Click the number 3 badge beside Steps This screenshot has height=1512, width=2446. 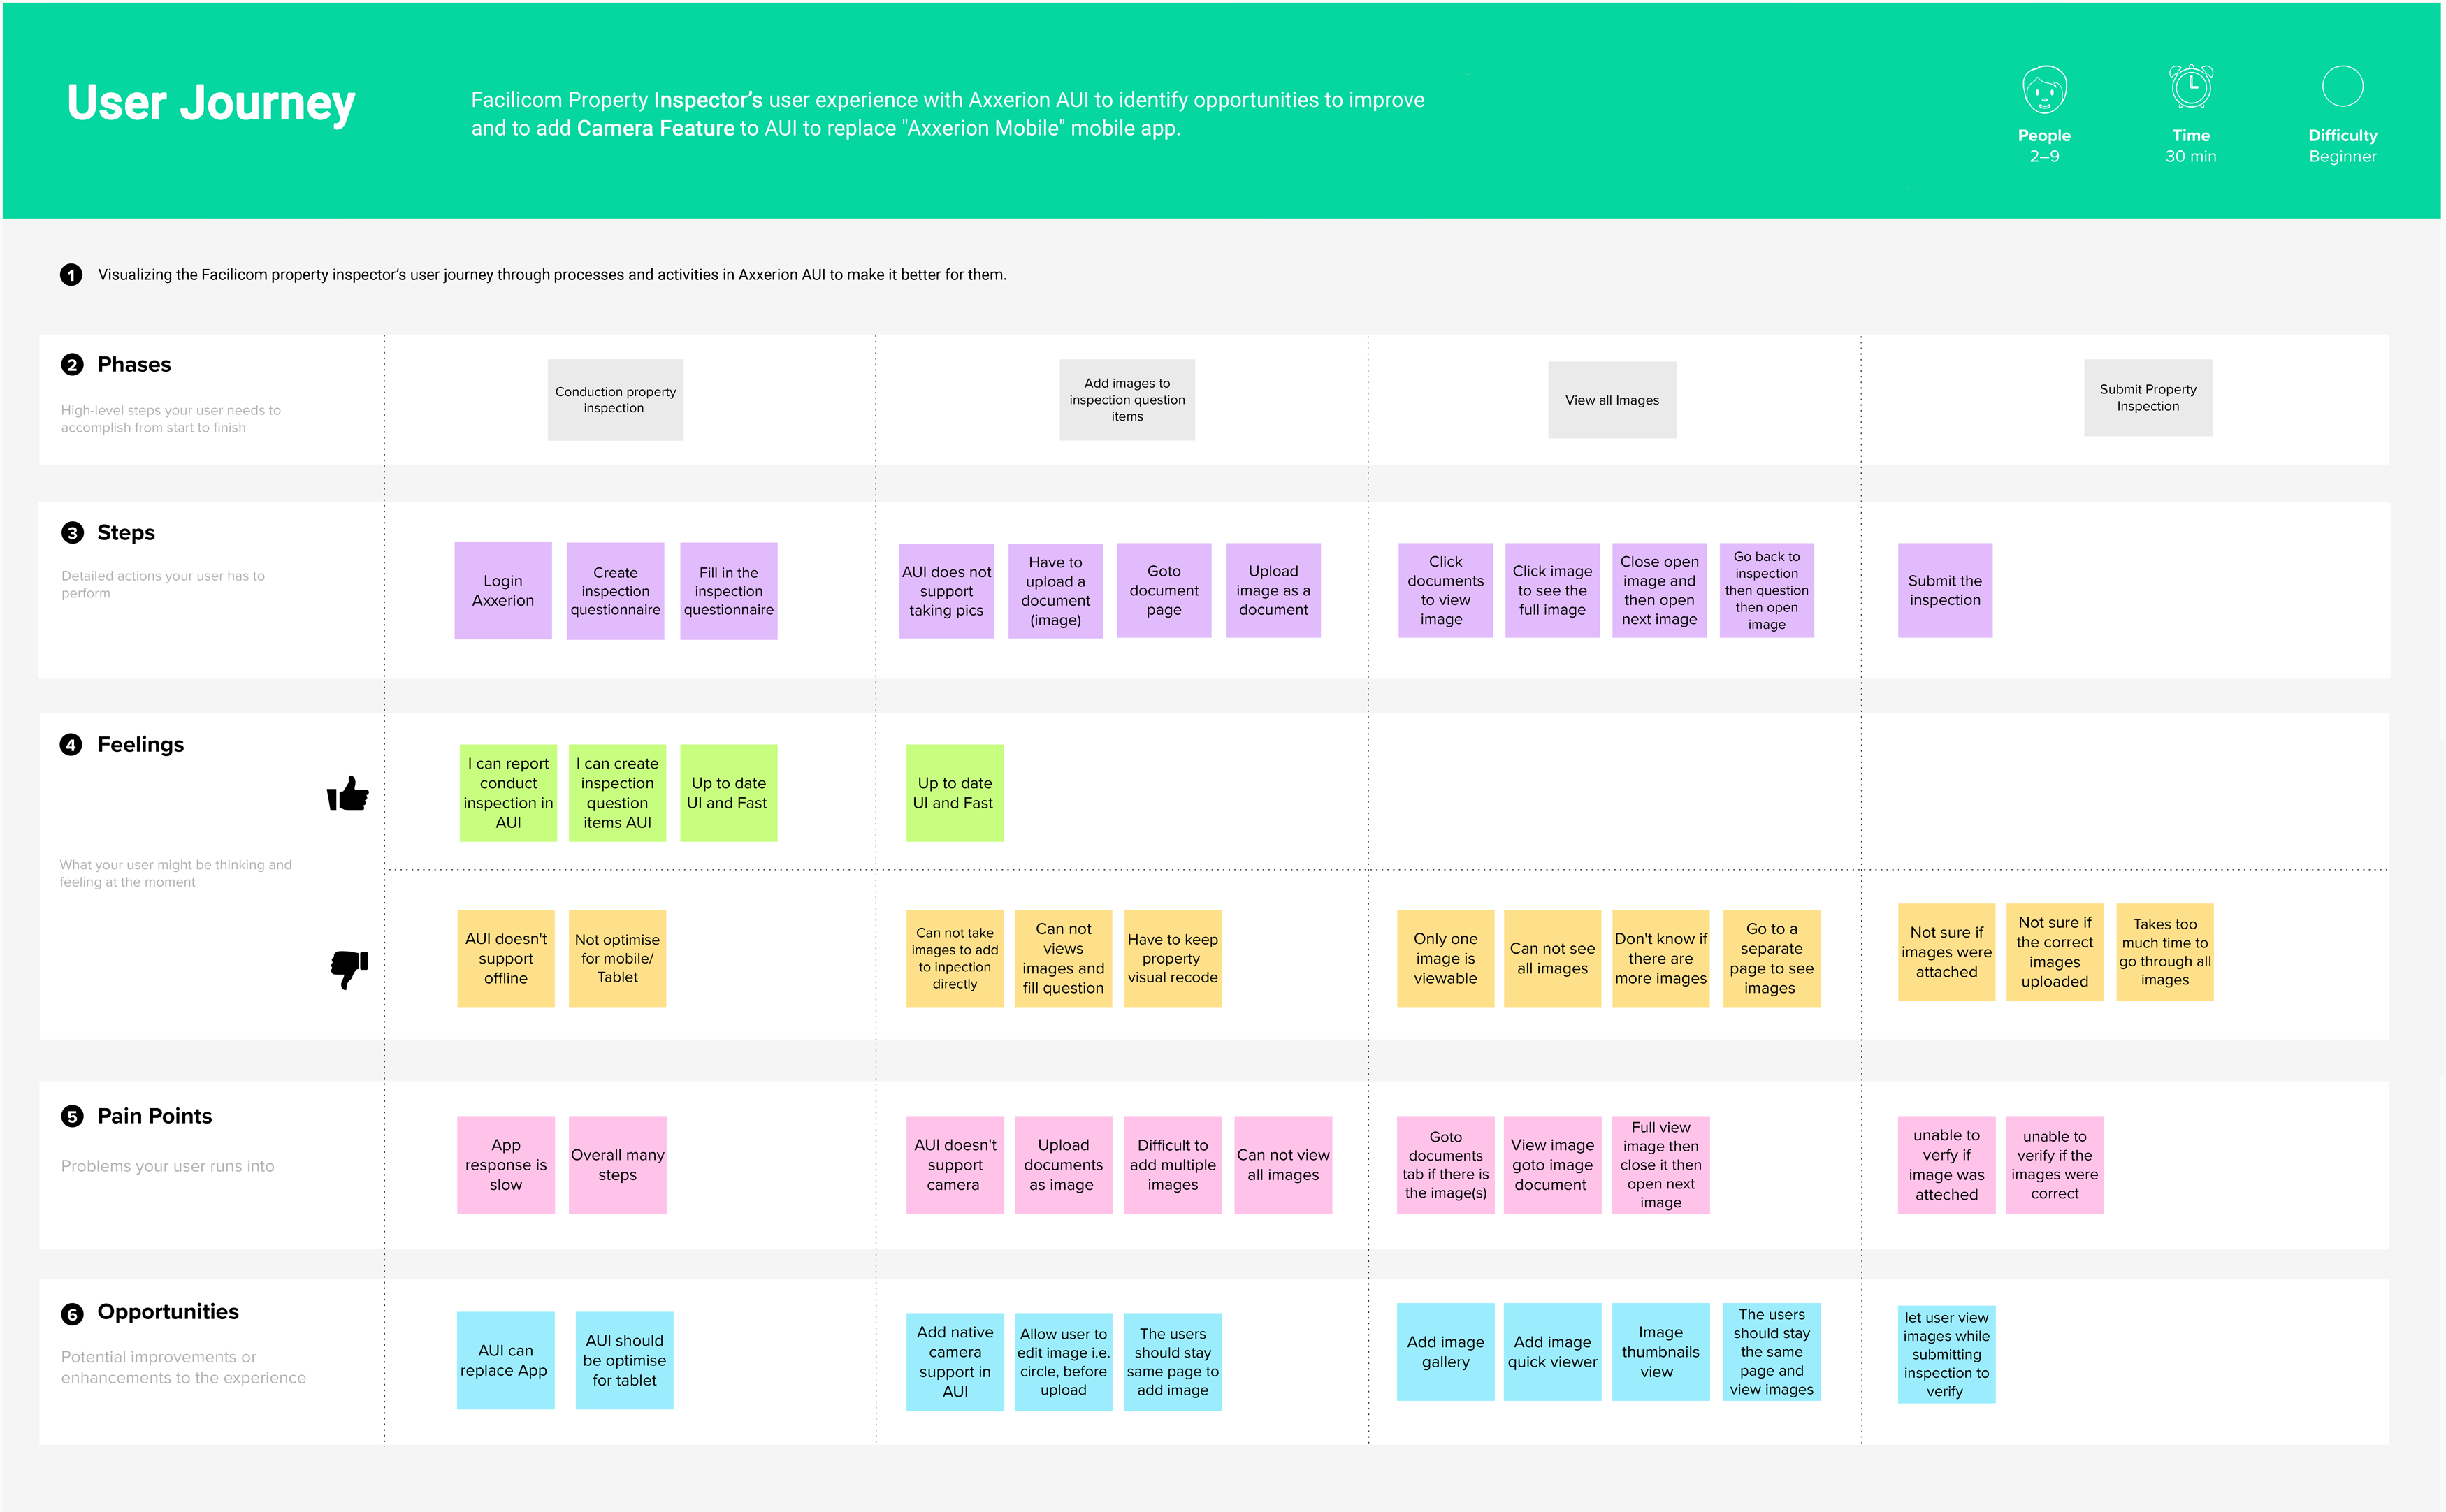tap(72, 533)
